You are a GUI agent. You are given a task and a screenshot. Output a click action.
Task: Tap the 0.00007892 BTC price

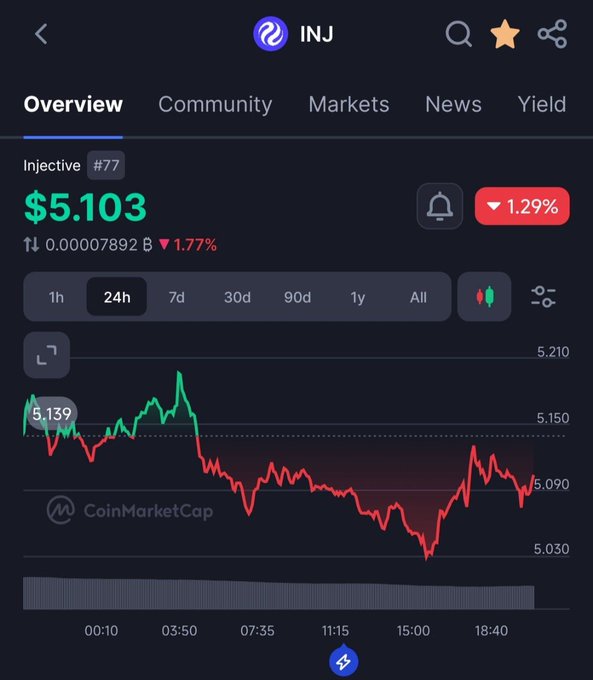coord(99,245)
